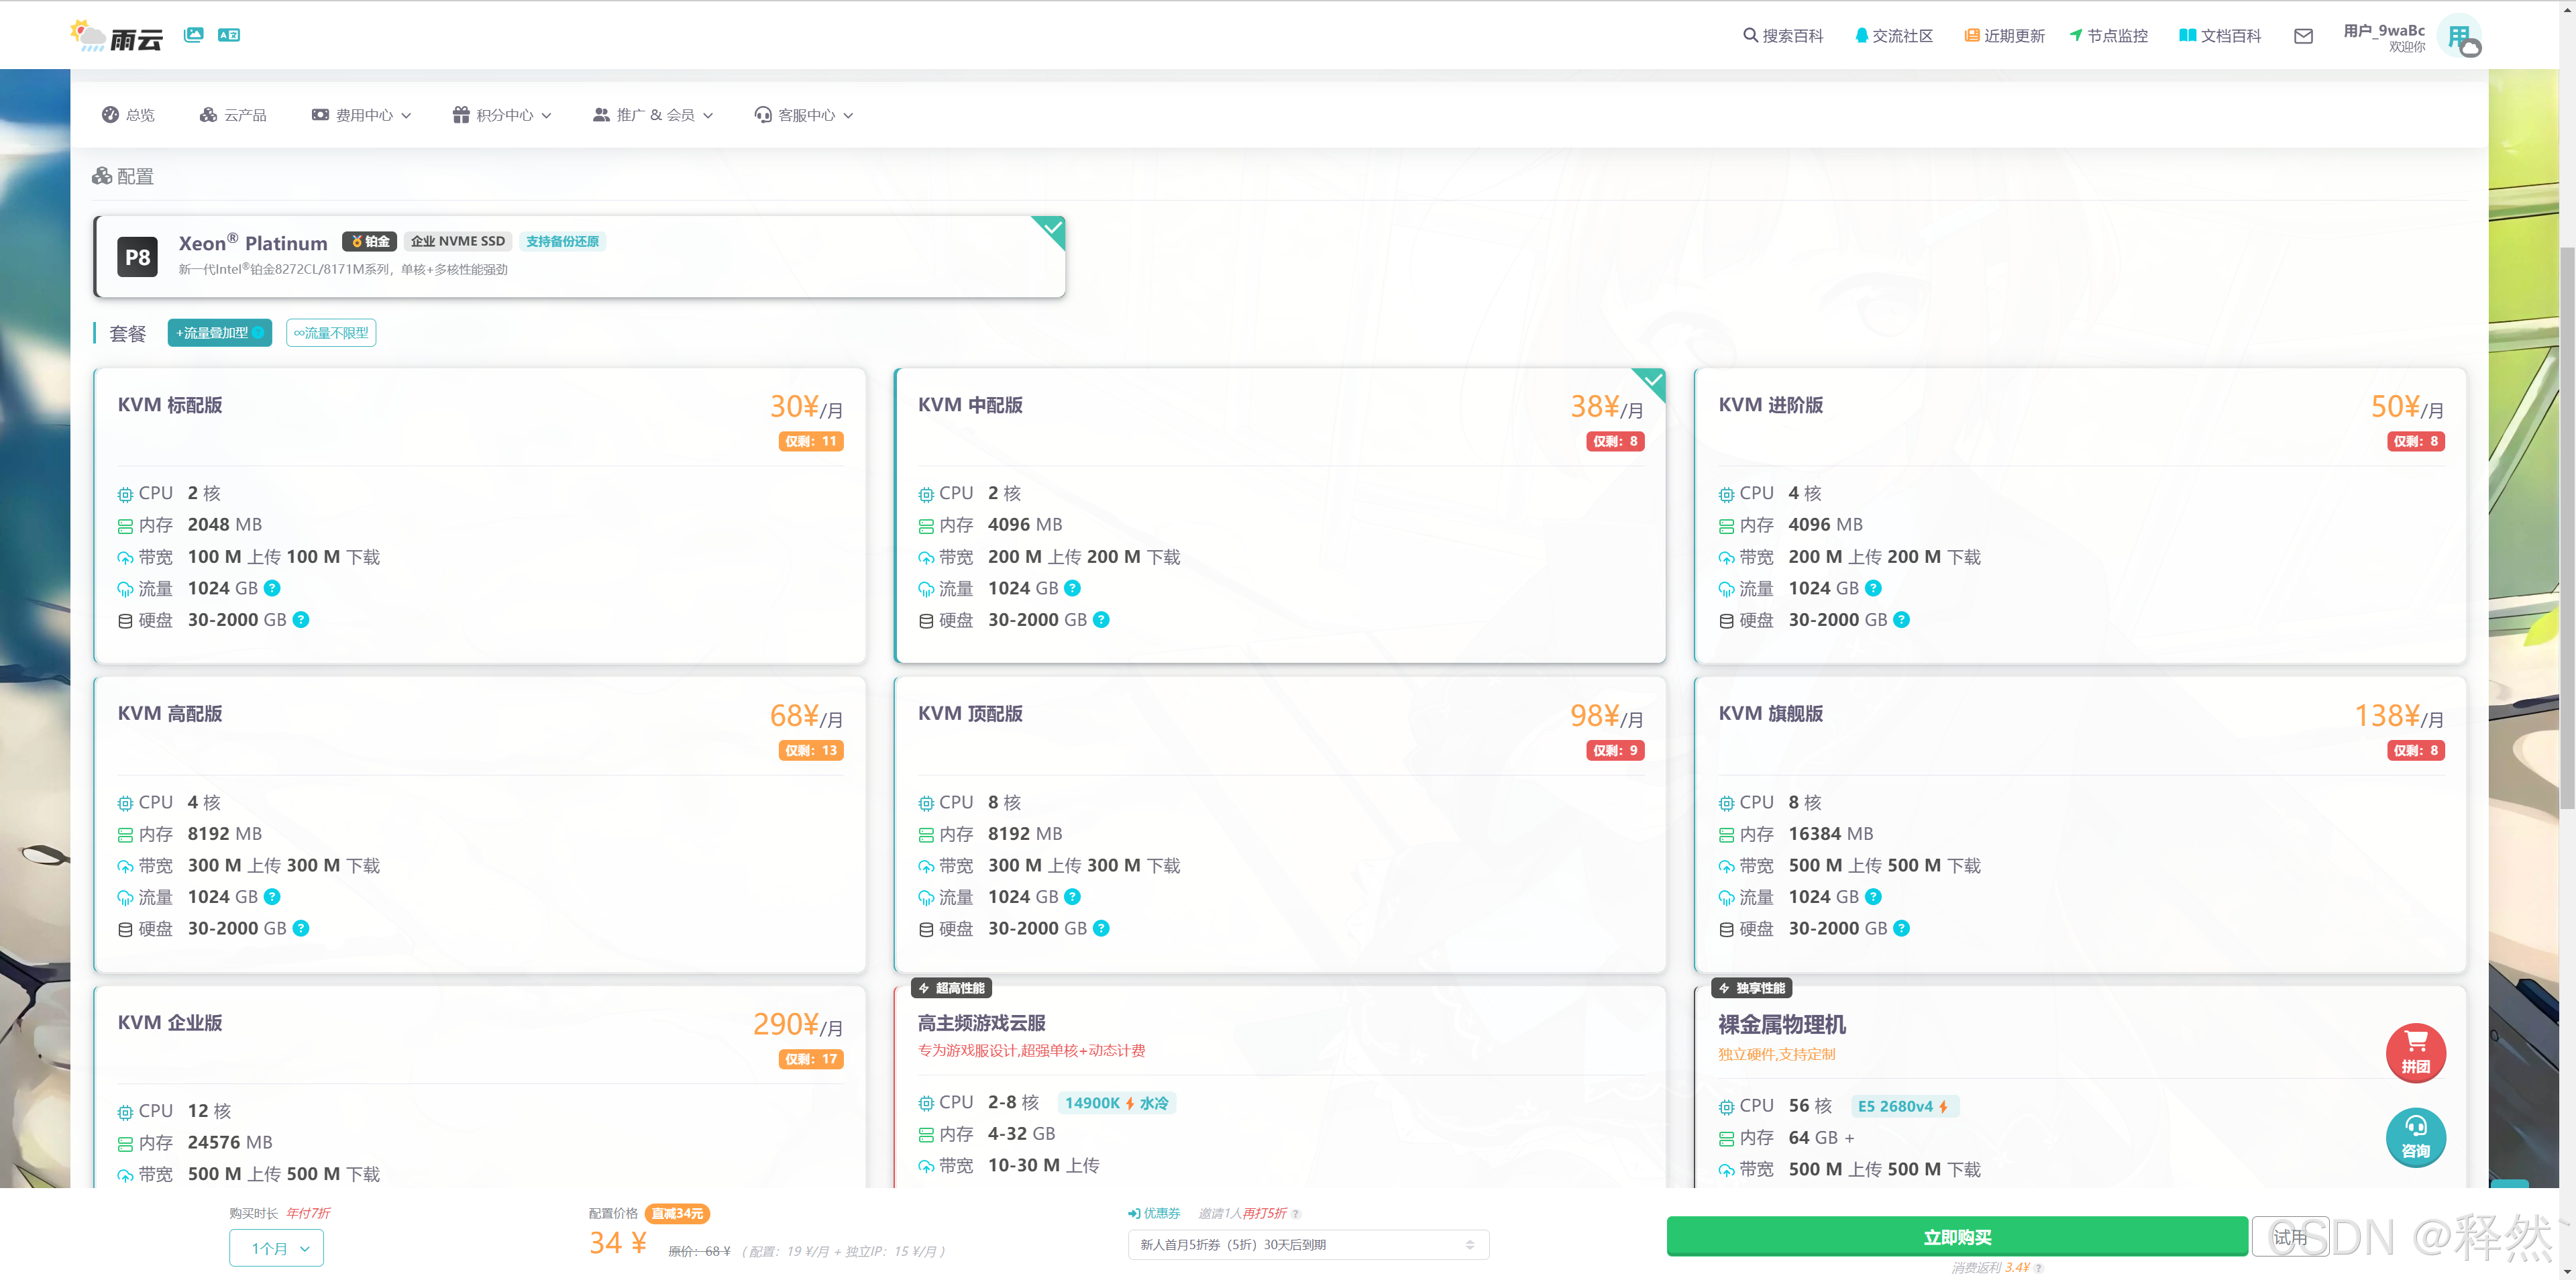Open the 咨询 support headset button
This screenshot has width=2576, height=1280.
click(2415, 1137)
